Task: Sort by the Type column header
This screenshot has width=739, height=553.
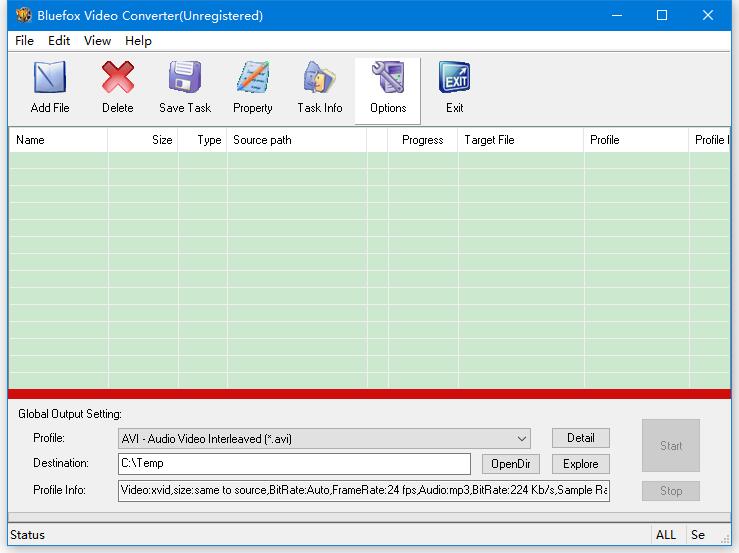Action: [202, 140]
